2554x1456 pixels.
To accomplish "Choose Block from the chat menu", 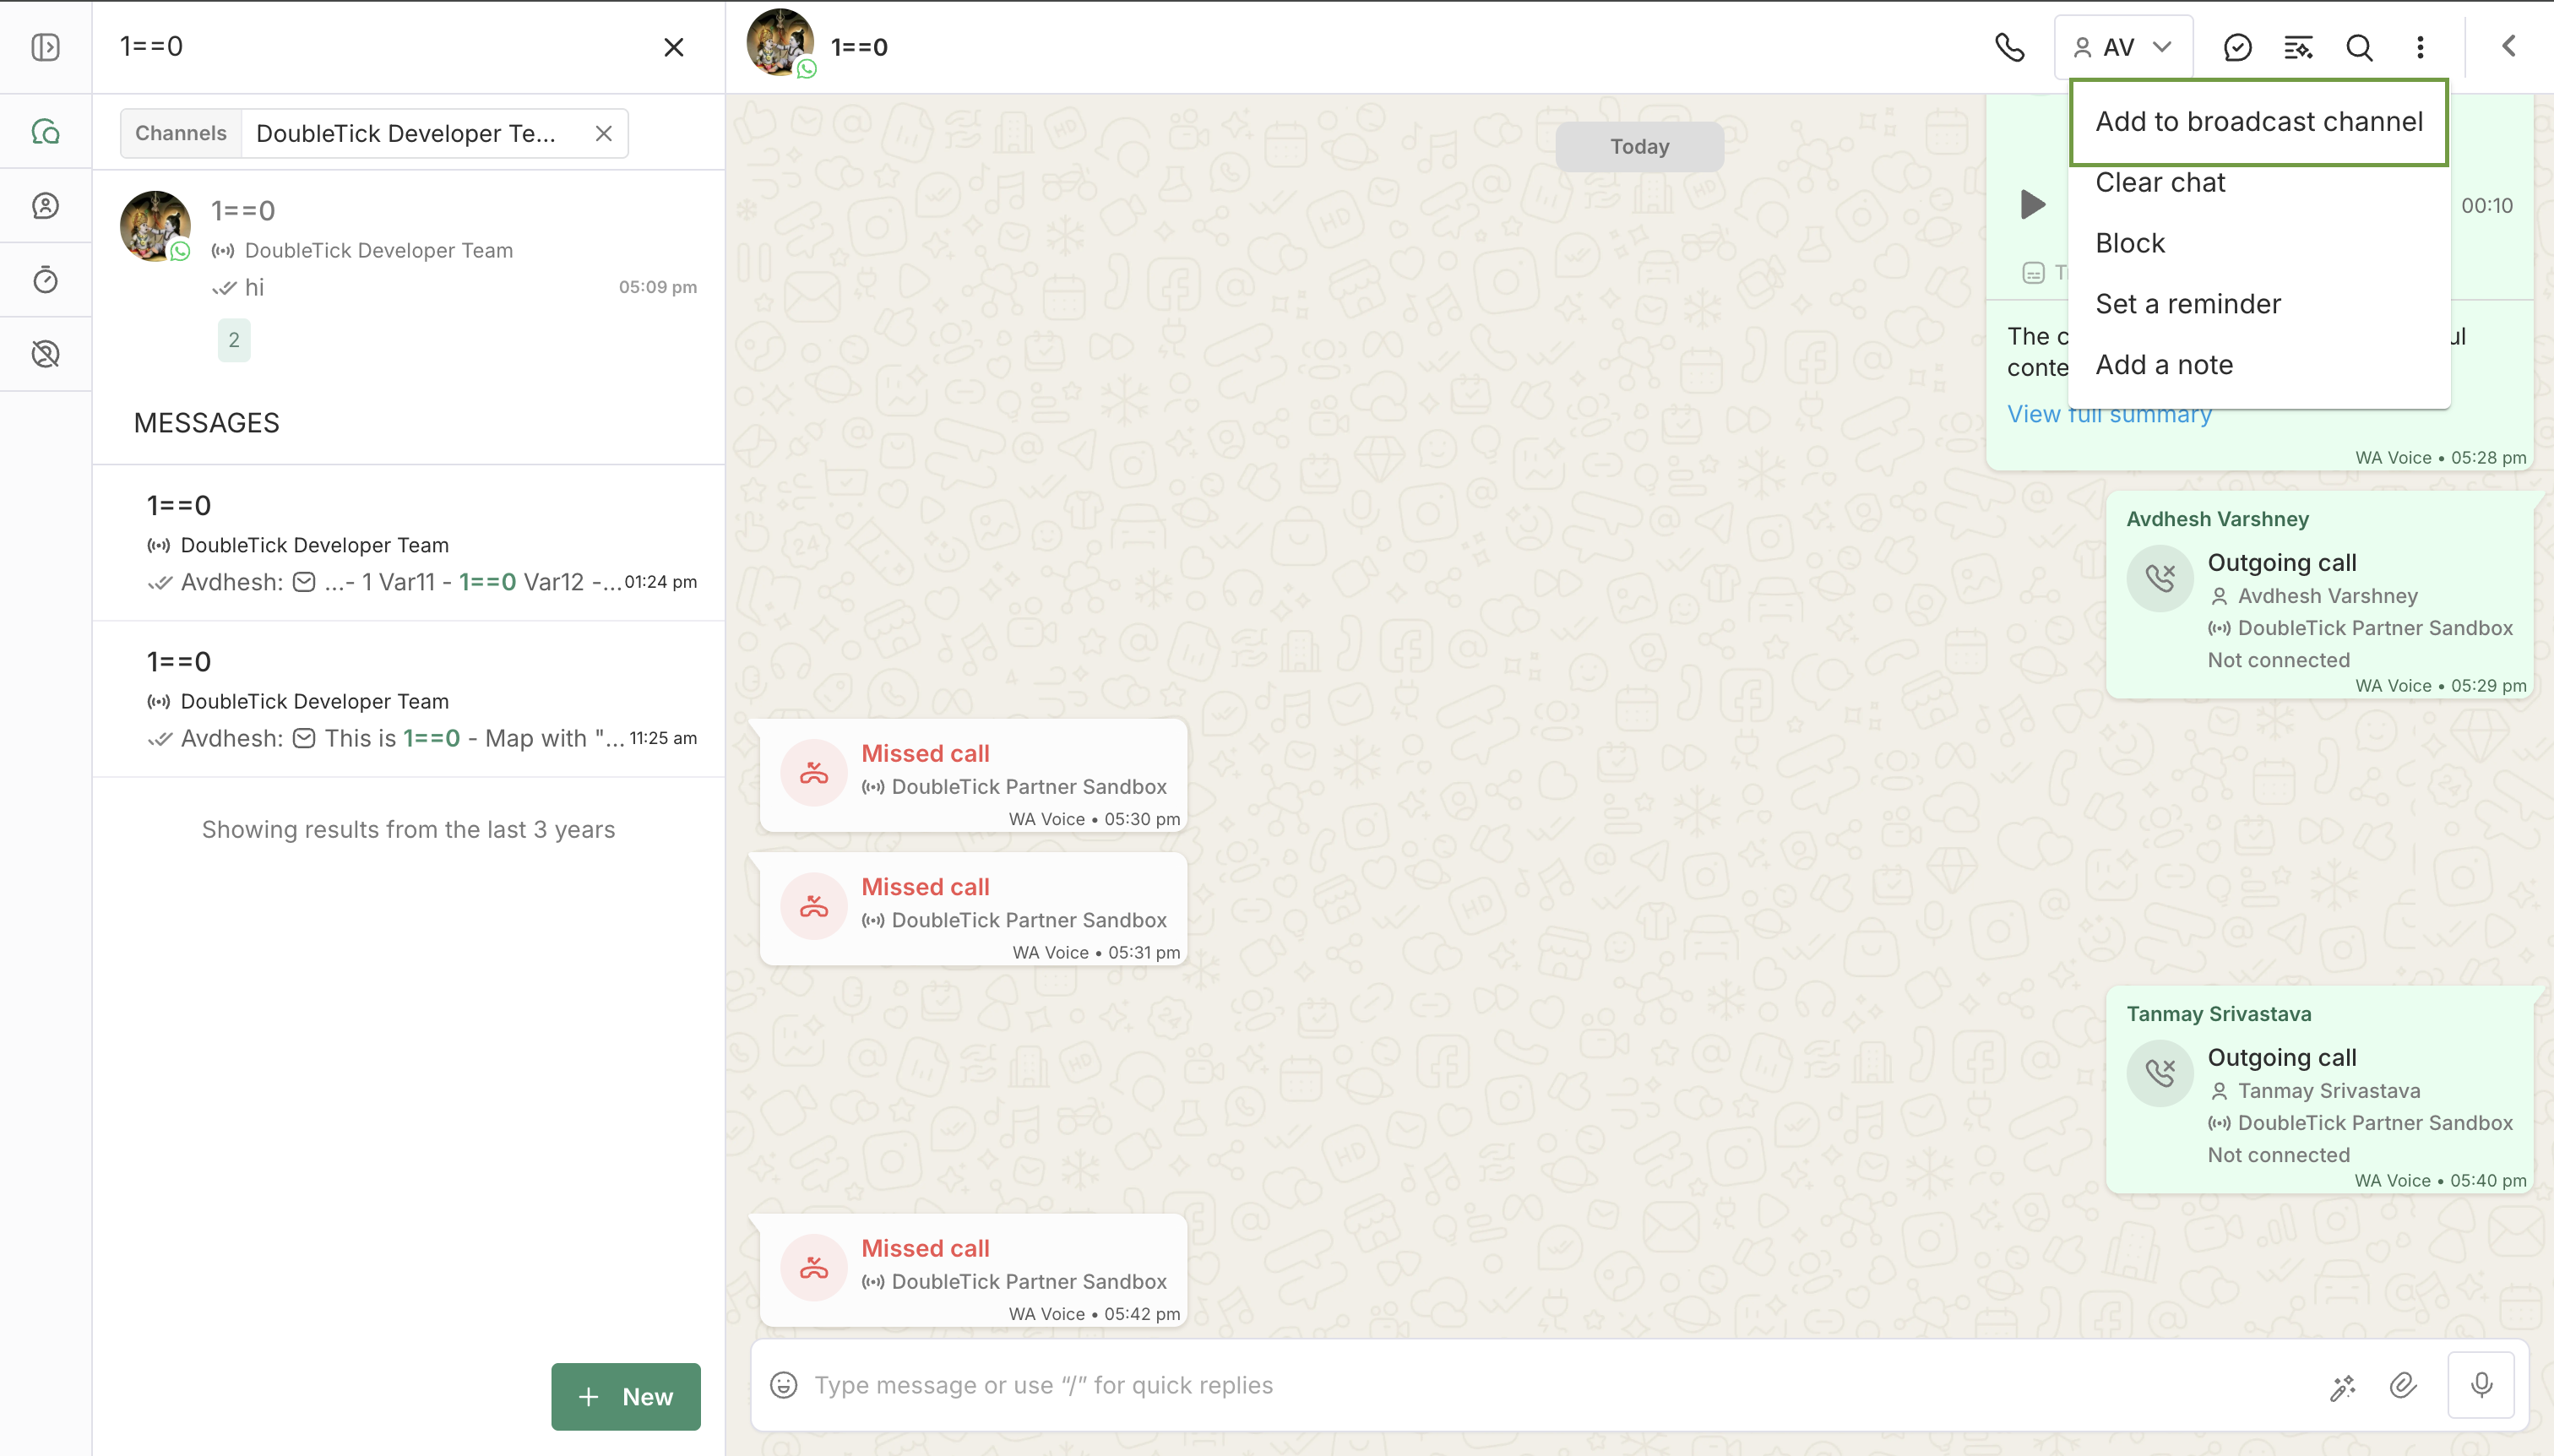I will [x=2130, y=243].
